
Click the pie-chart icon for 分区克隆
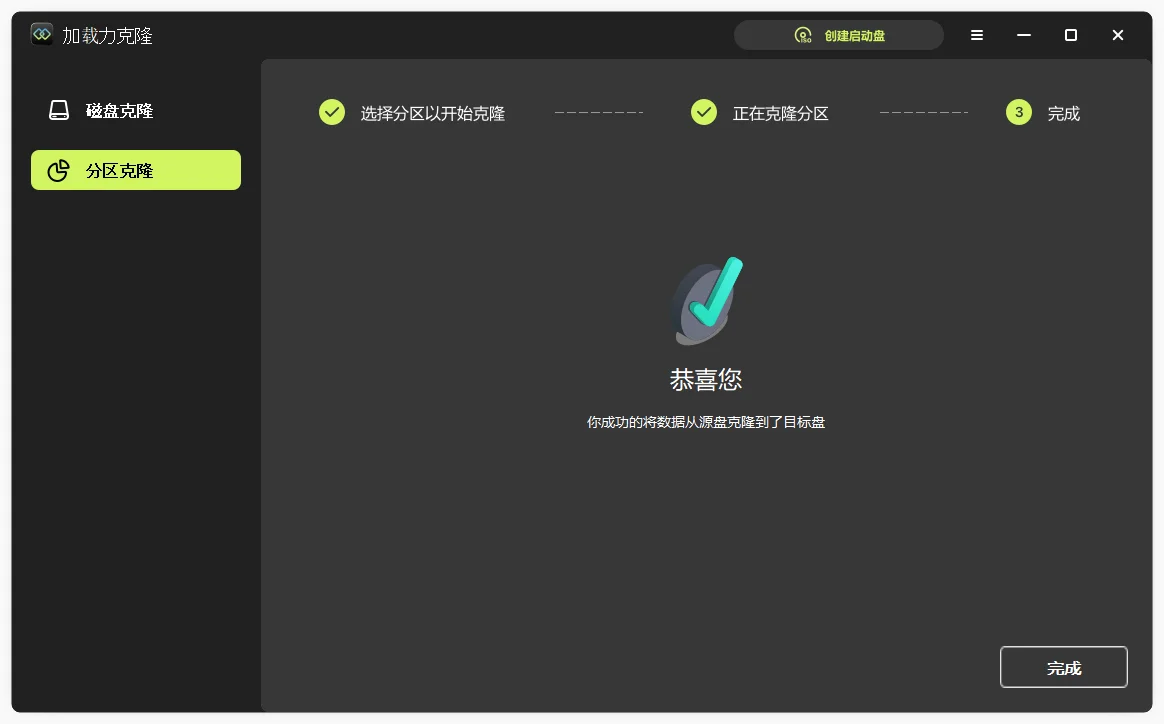click(57, 169)
